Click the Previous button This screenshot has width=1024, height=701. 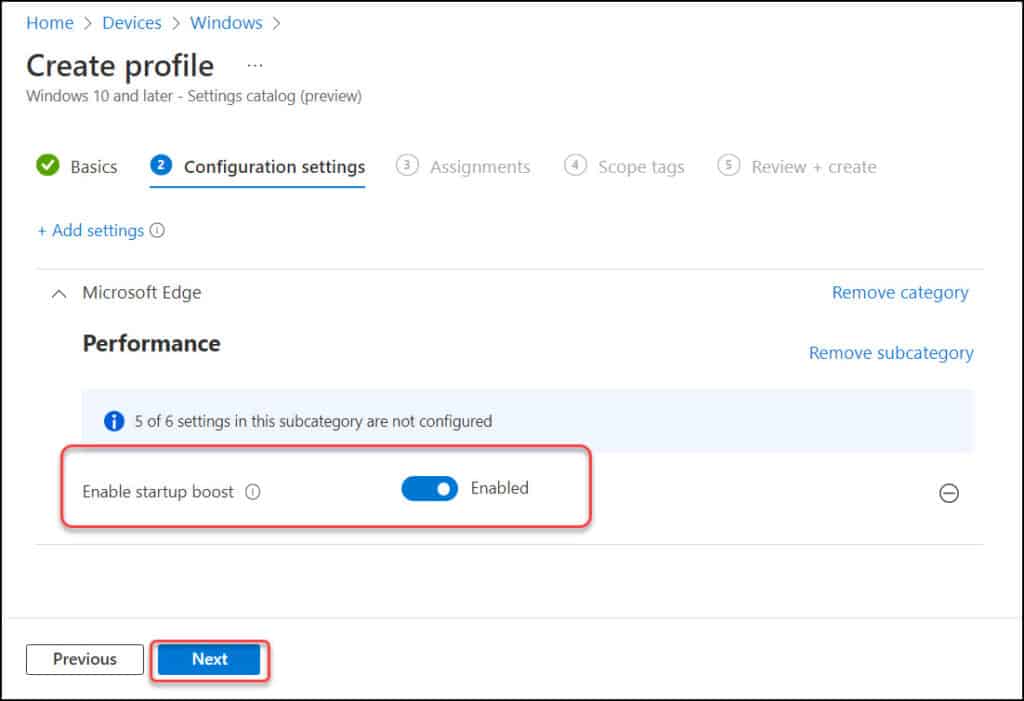tap(85, 659)
